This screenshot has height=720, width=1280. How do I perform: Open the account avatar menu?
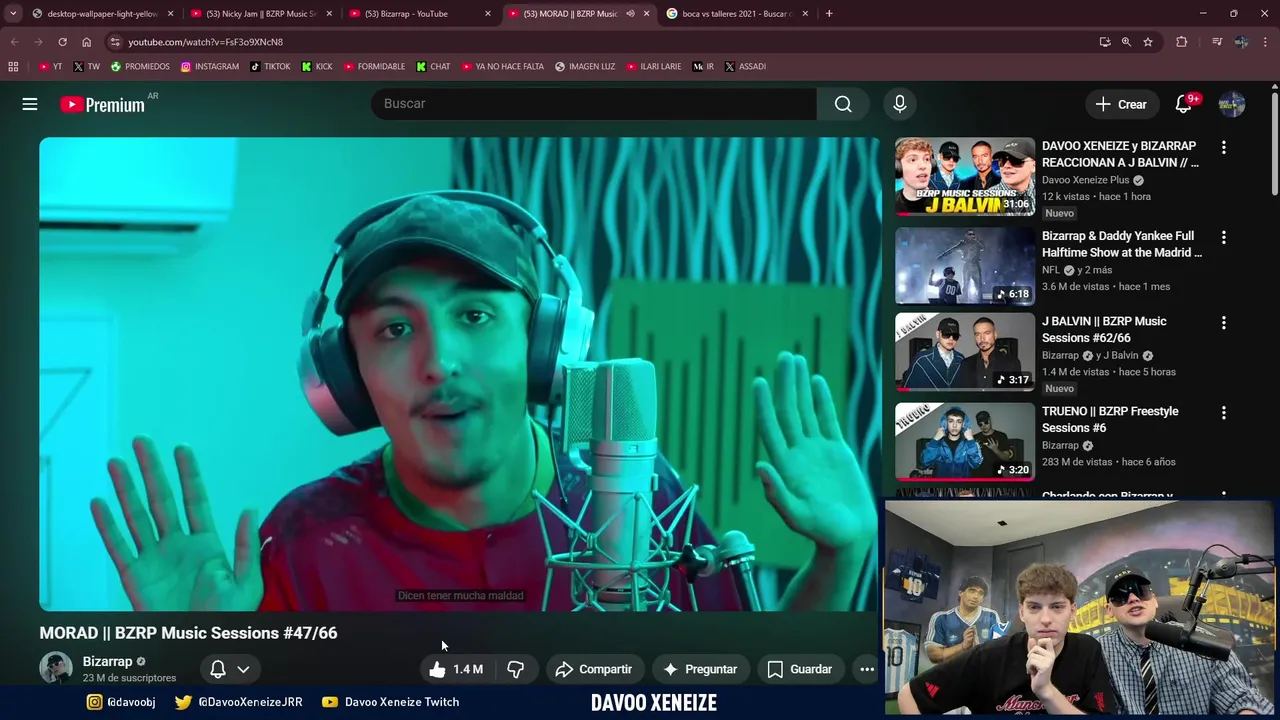pos(1232,104)
